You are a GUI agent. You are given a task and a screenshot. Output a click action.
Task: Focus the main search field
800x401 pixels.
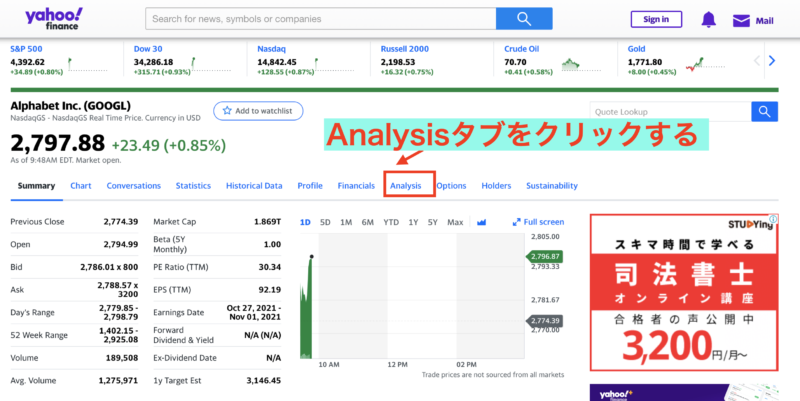320,19
